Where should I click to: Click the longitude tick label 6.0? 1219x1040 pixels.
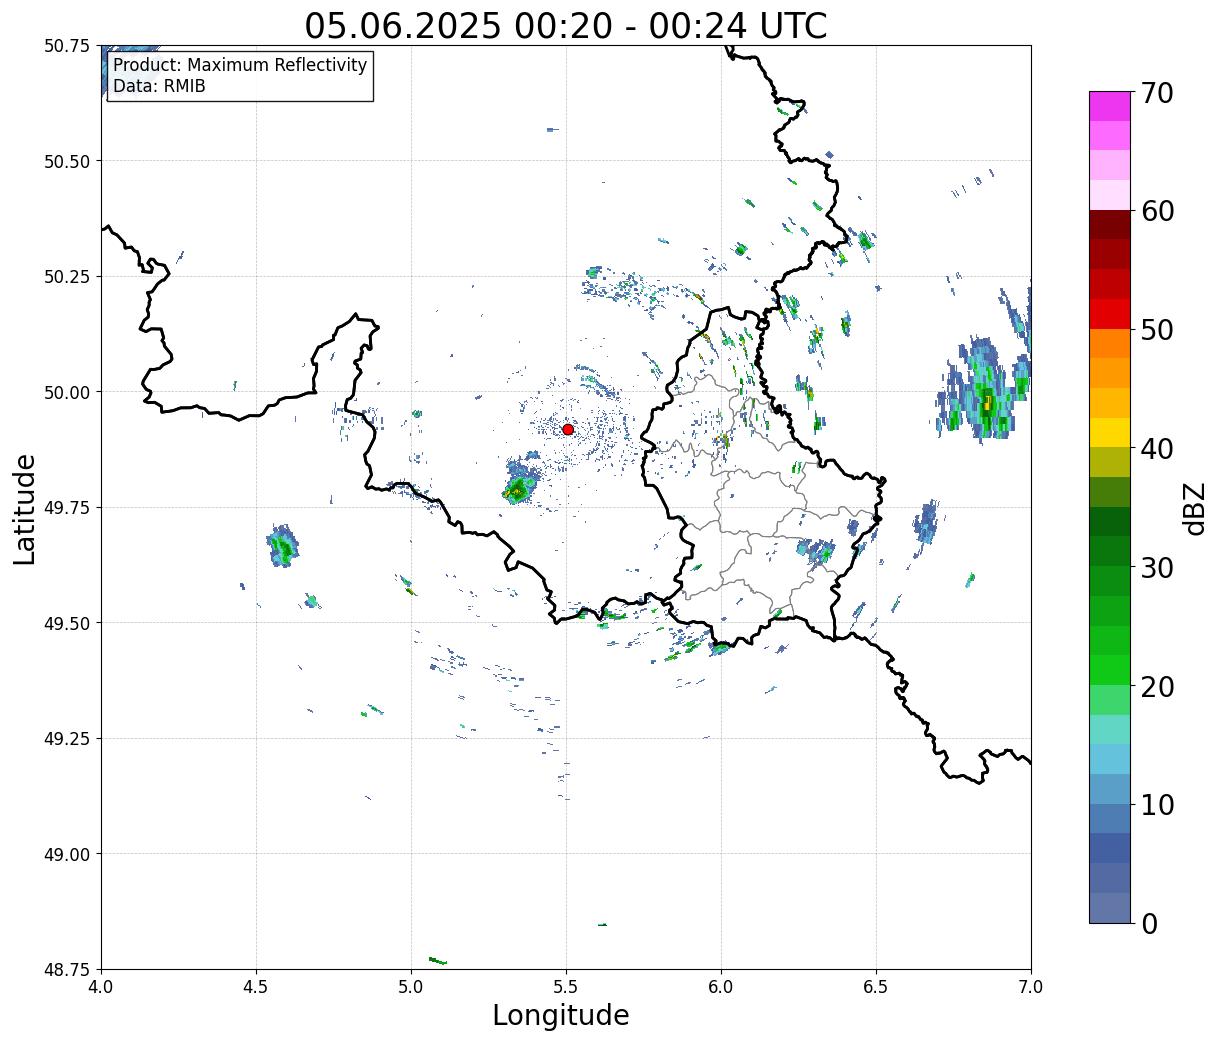pos(721,987)
